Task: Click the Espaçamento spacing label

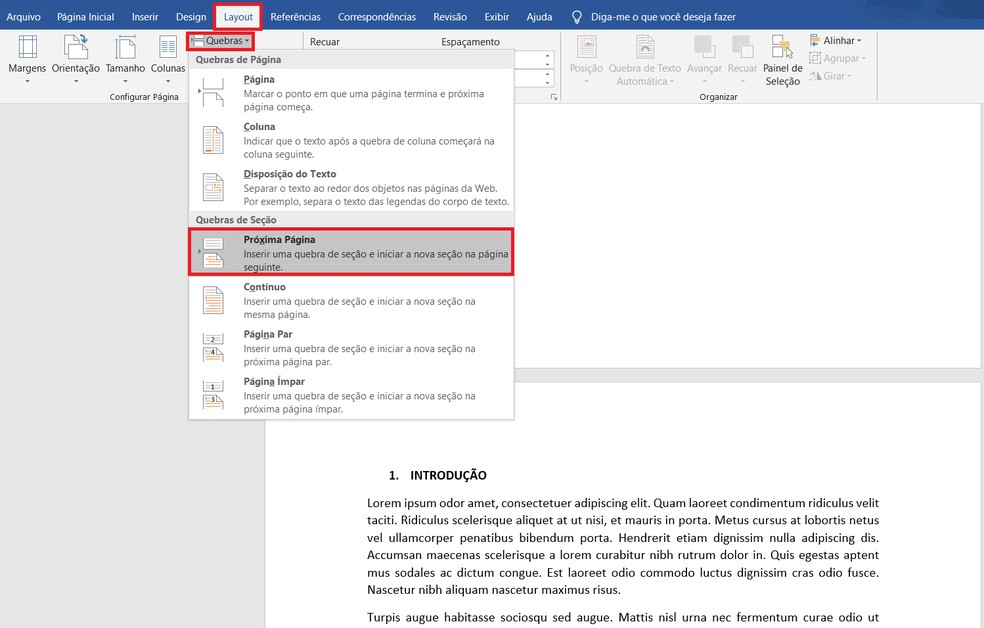Action: (x=470, y=42)
